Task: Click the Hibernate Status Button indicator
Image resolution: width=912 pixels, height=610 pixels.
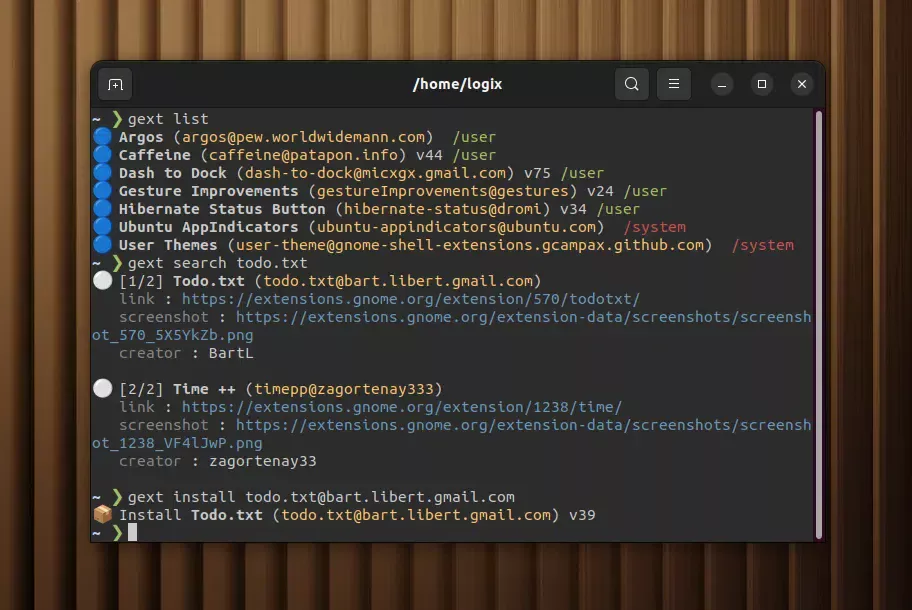Action: pyautogui.click(x=102, y=209)
